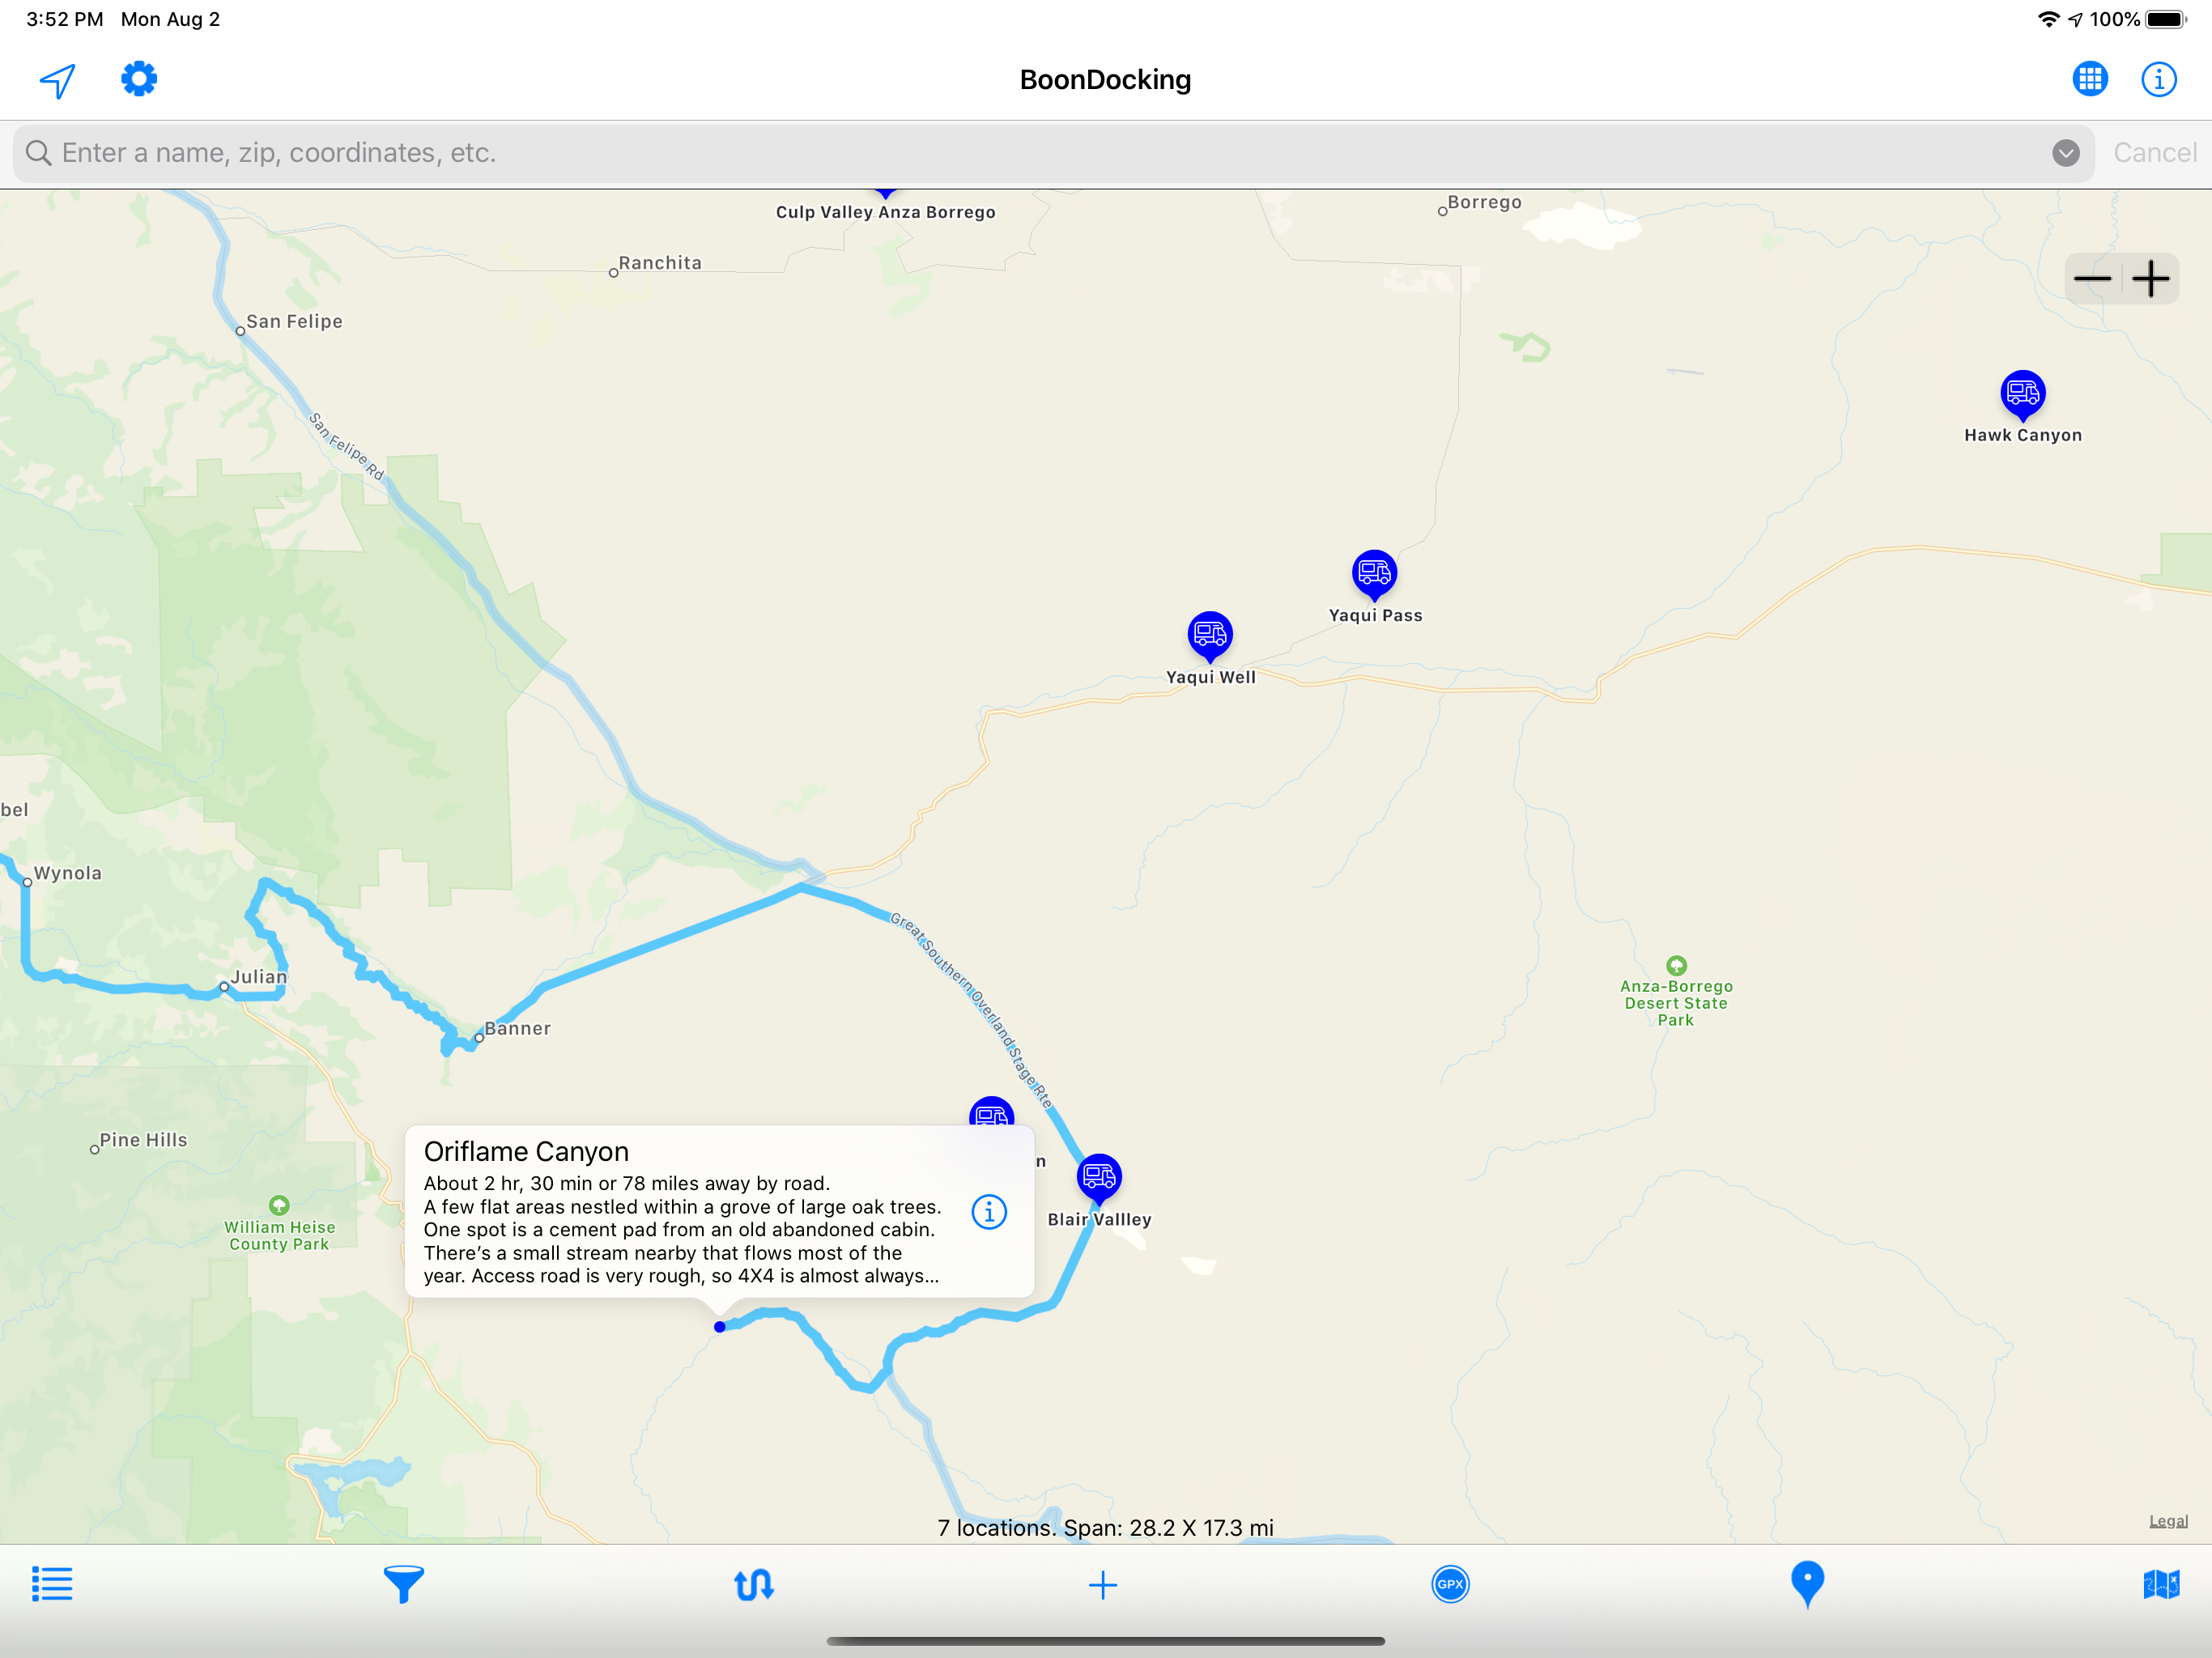
Task: Expand search history dropdown chevron
Action: tap(2065, 153)
